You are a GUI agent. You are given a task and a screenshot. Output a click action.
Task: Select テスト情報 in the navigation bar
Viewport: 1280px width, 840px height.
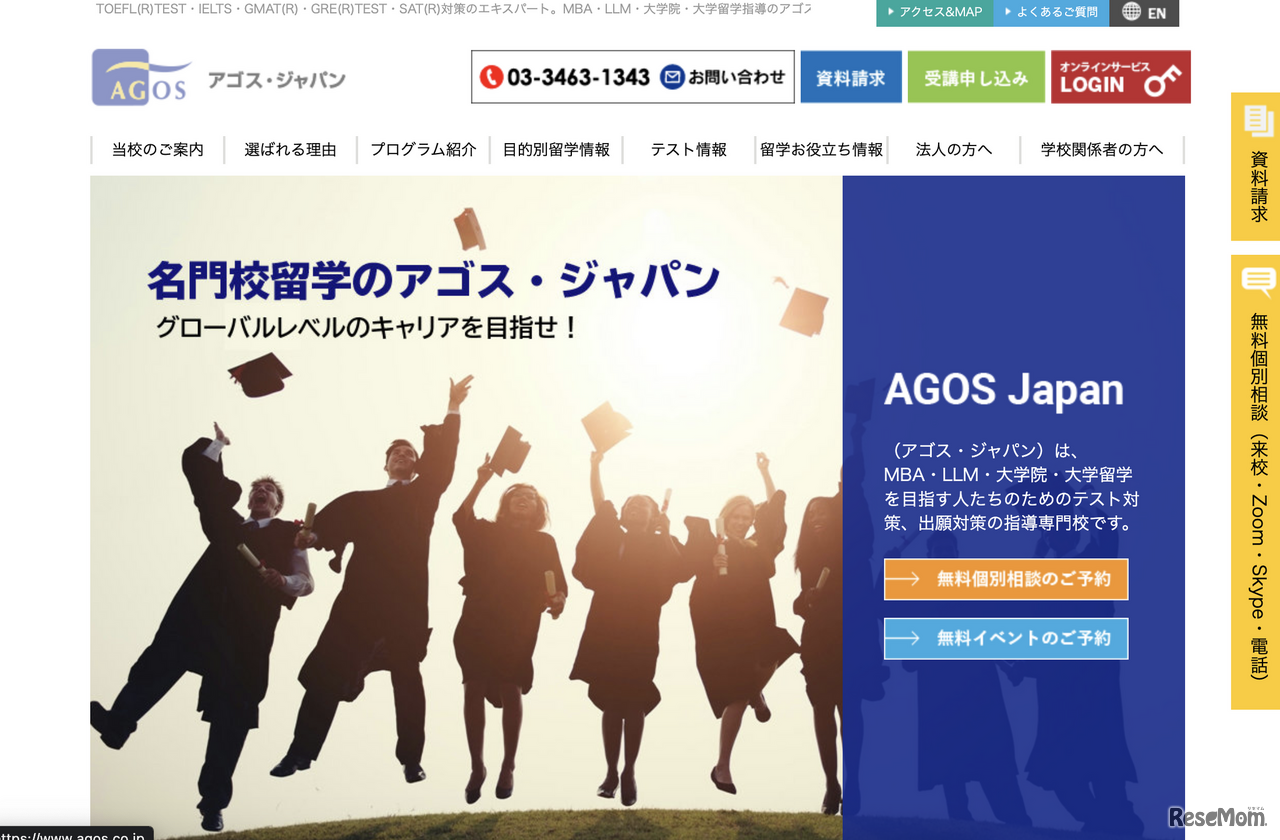[x=688, y=149]
